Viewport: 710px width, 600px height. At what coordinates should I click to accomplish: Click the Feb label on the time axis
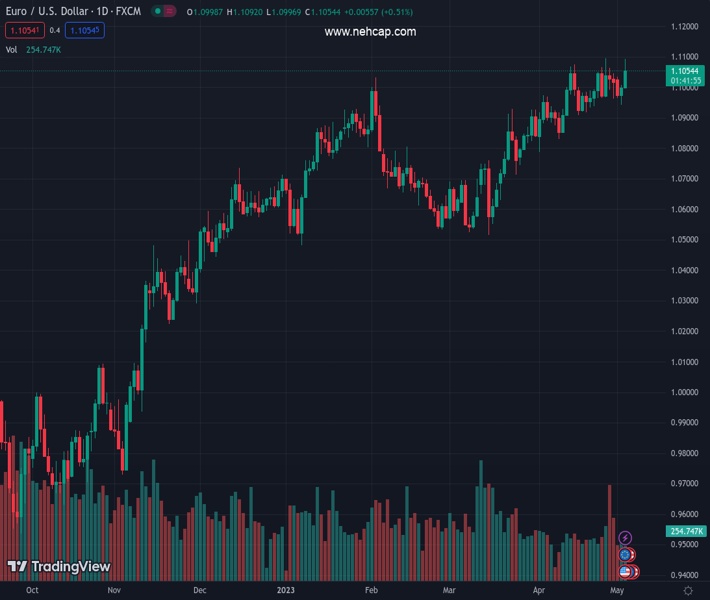coord(372,591)
